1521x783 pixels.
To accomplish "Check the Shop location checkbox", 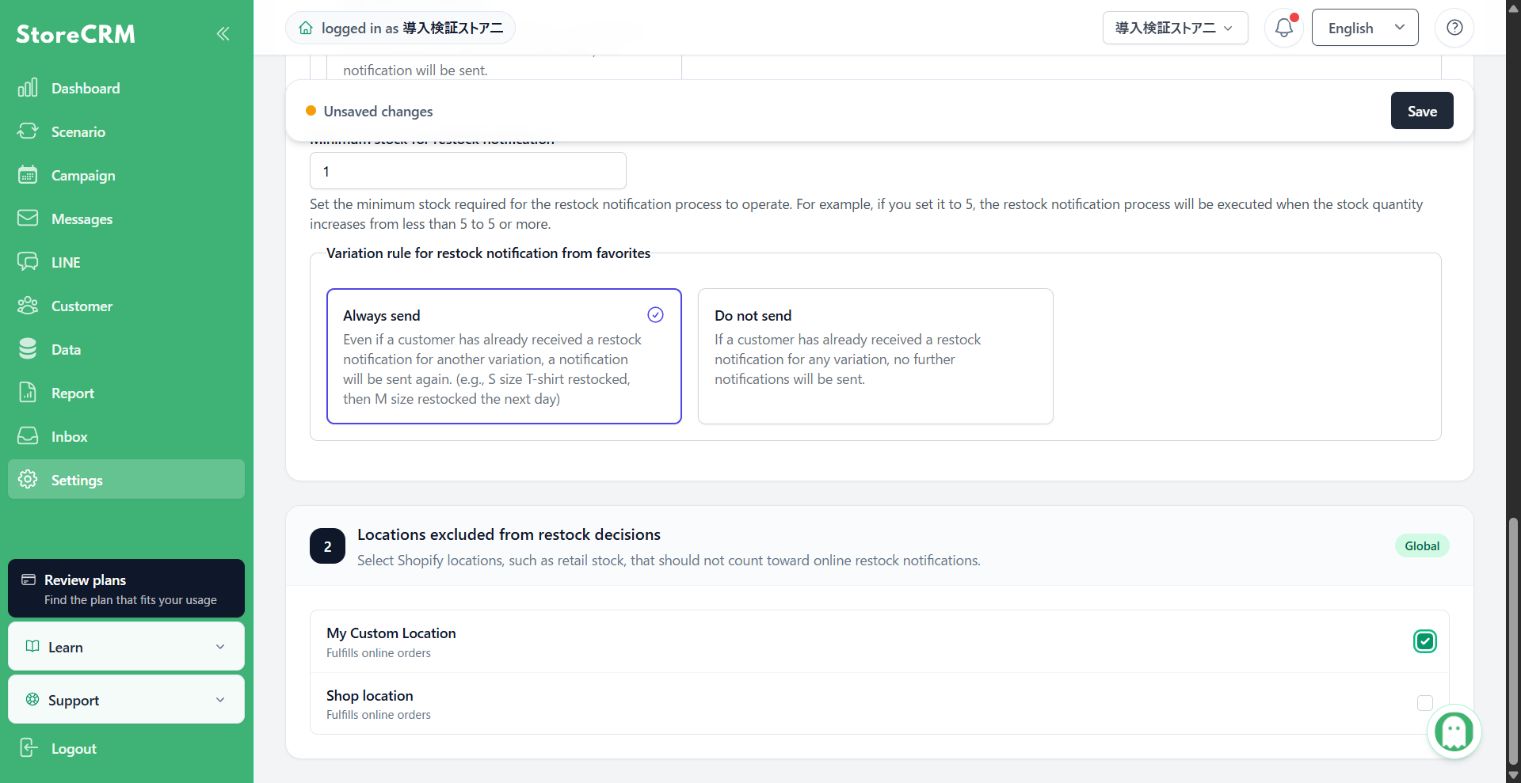I will 1425,703.
